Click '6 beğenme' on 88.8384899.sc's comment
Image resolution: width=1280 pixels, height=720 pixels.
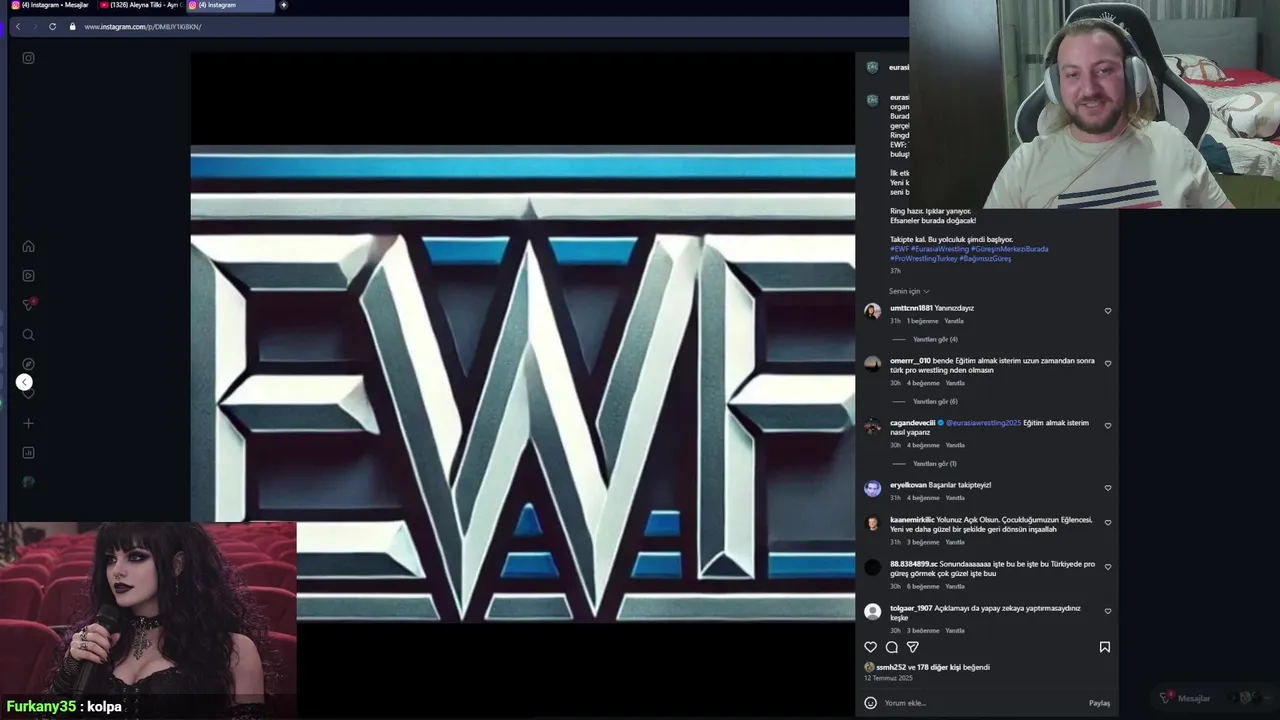[x=923, y=587]
